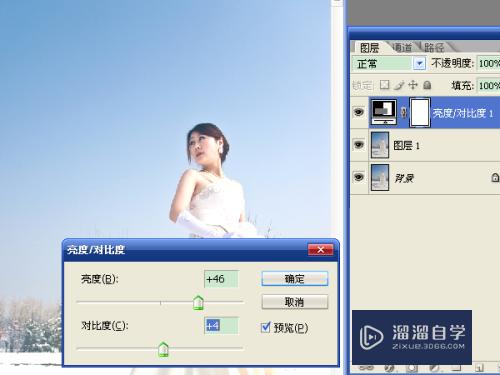This screenshot has width=500, height=375.
Task: Toggle lock transparent pixels icon
Action: click(384, 85)
